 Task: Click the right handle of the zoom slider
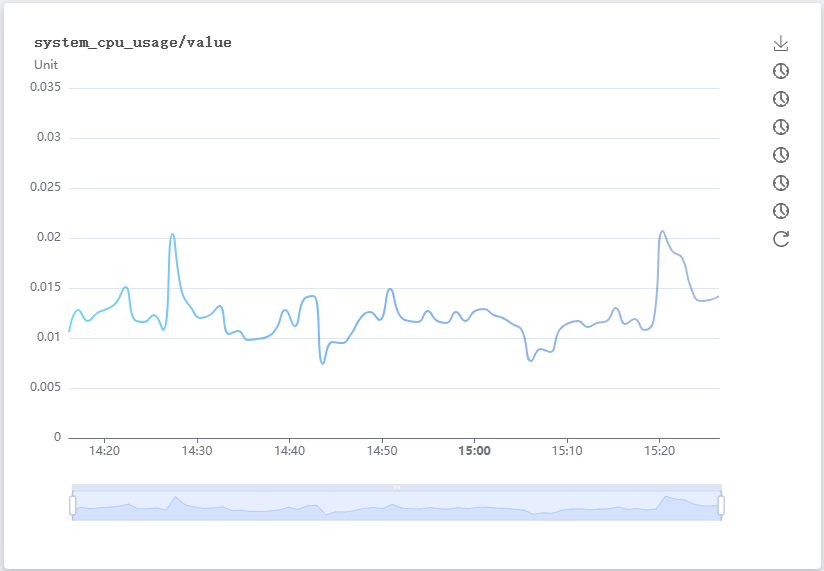pyautogui.click(x=721, y=506)
